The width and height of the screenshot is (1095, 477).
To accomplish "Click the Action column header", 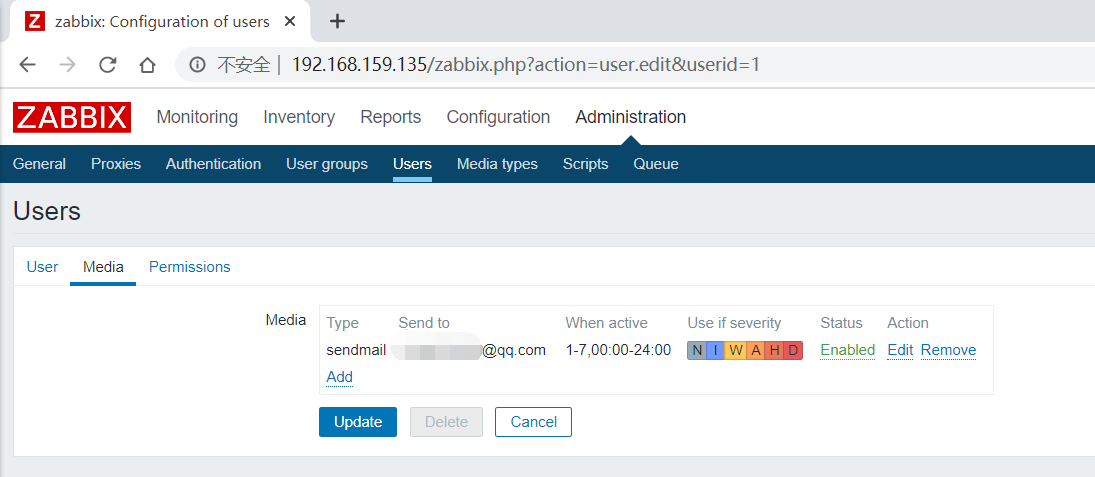I will point(908,323).
